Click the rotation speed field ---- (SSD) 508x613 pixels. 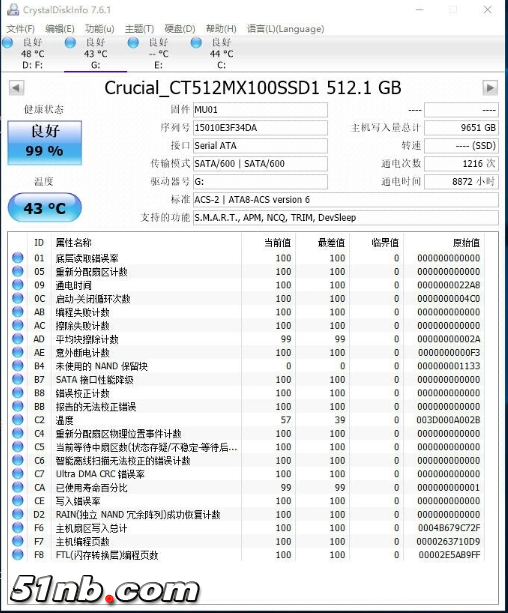[x=461, y=146]
